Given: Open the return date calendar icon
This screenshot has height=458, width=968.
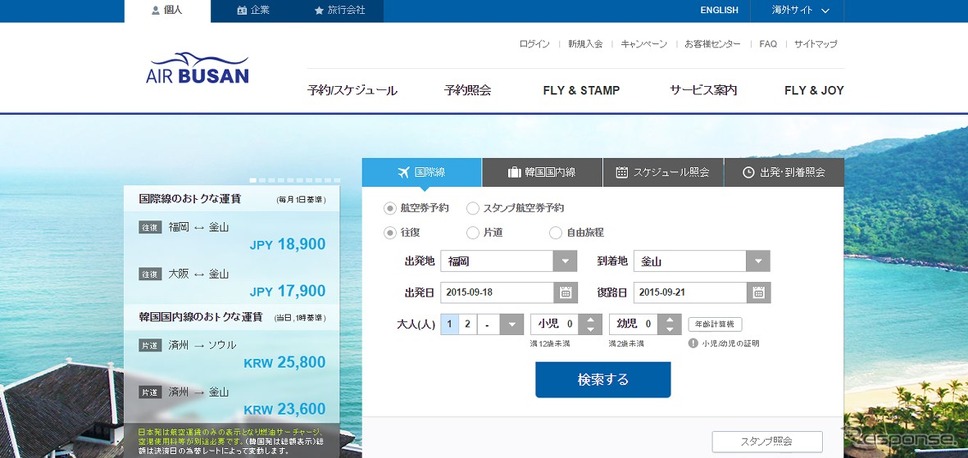Looking at the screenshot, I should (x=759, y=293).
